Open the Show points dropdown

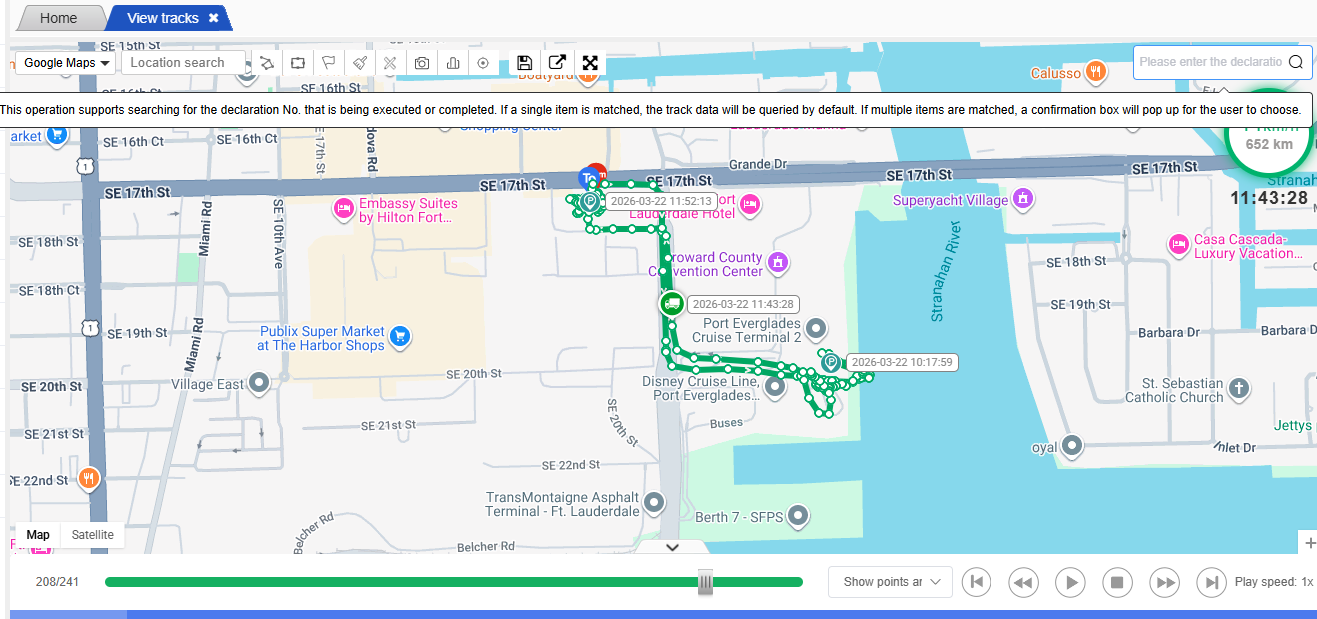click(x=890, y=582)
